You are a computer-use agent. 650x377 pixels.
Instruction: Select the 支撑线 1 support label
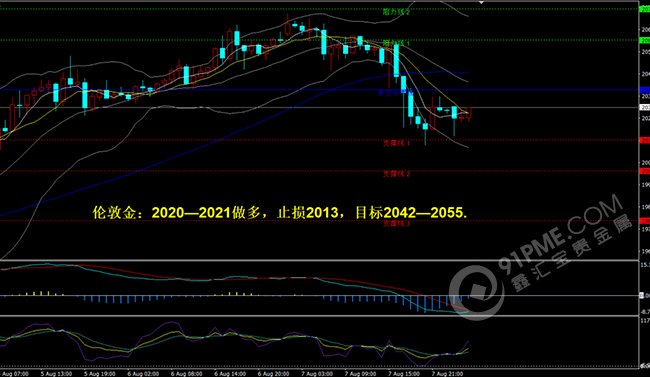point(396,143)
